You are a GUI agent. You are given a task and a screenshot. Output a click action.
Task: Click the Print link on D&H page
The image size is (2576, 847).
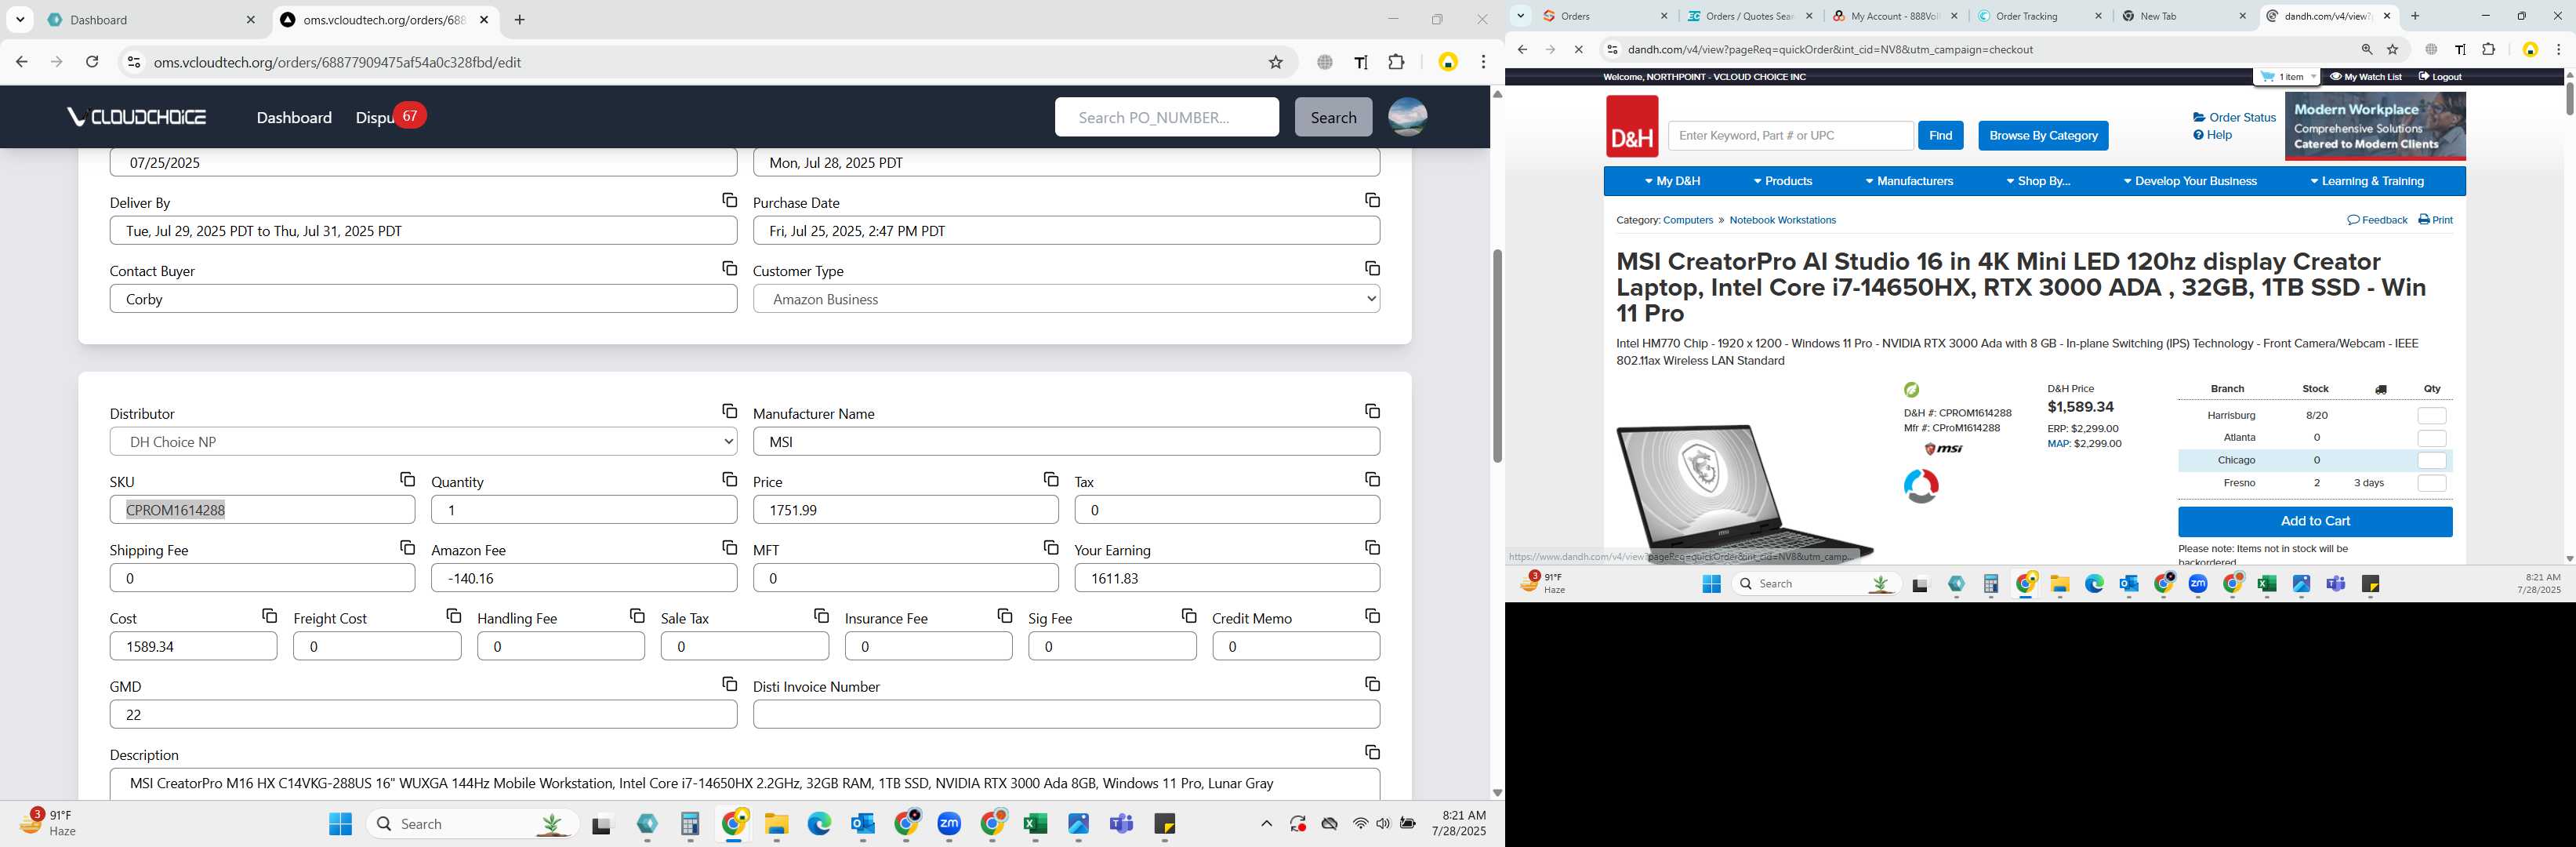[x=2435, y=220]
